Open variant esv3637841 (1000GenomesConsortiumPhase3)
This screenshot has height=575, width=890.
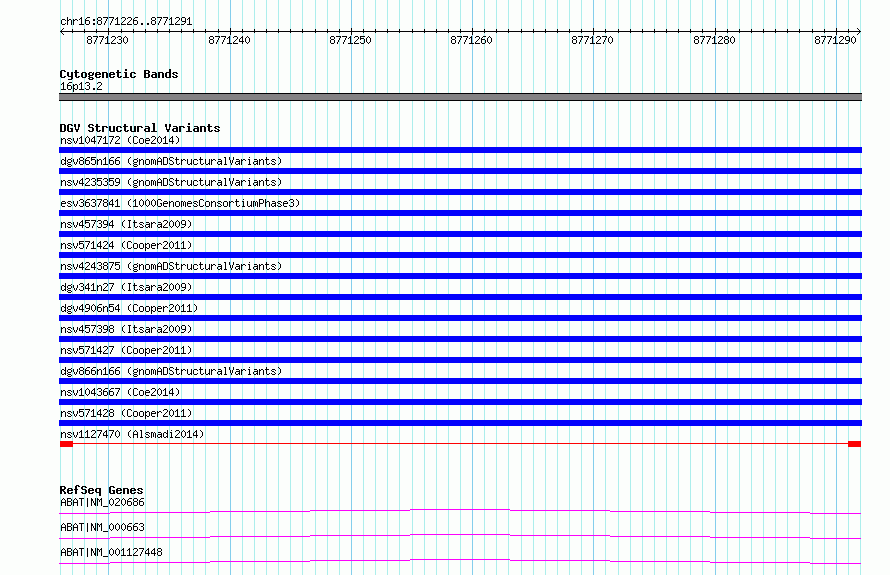180,203
